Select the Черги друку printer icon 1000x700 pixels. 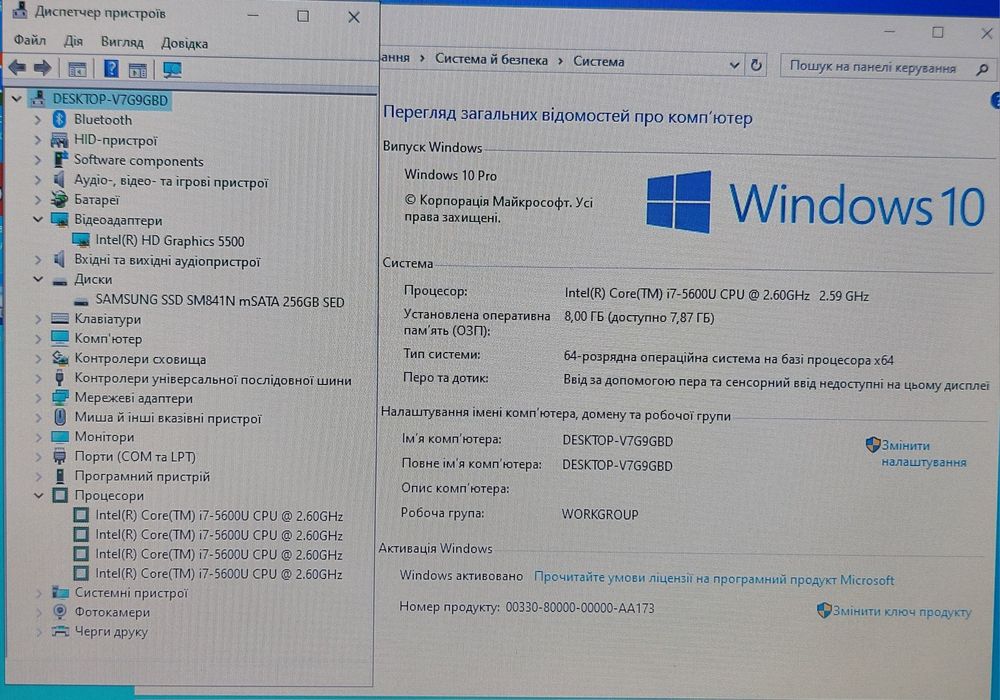[x=60, y=631]
